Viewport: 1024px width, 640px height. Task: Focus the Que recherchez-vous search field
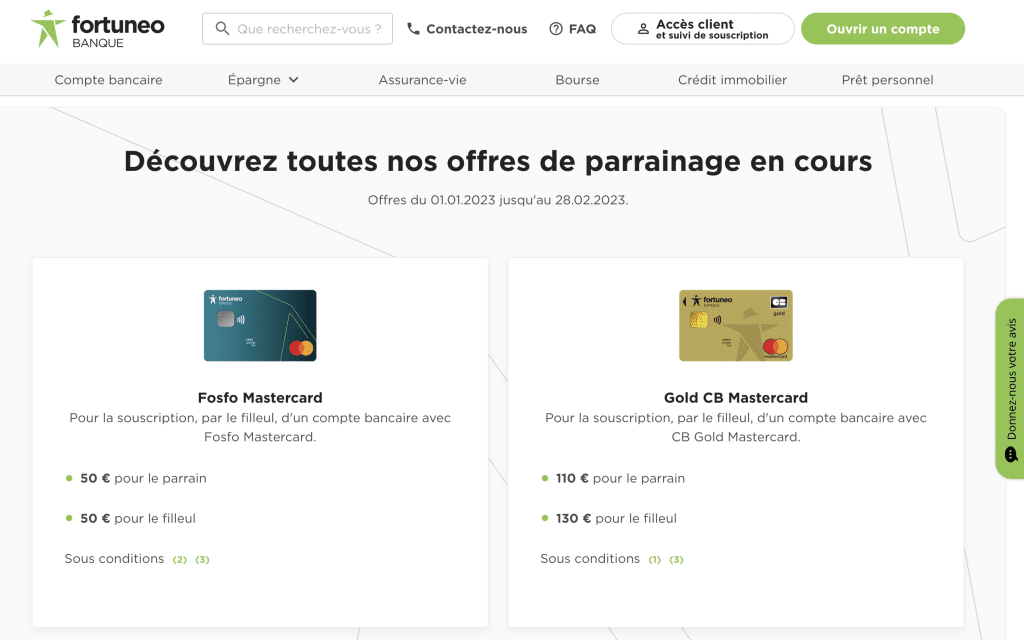[x=297, y=29]
